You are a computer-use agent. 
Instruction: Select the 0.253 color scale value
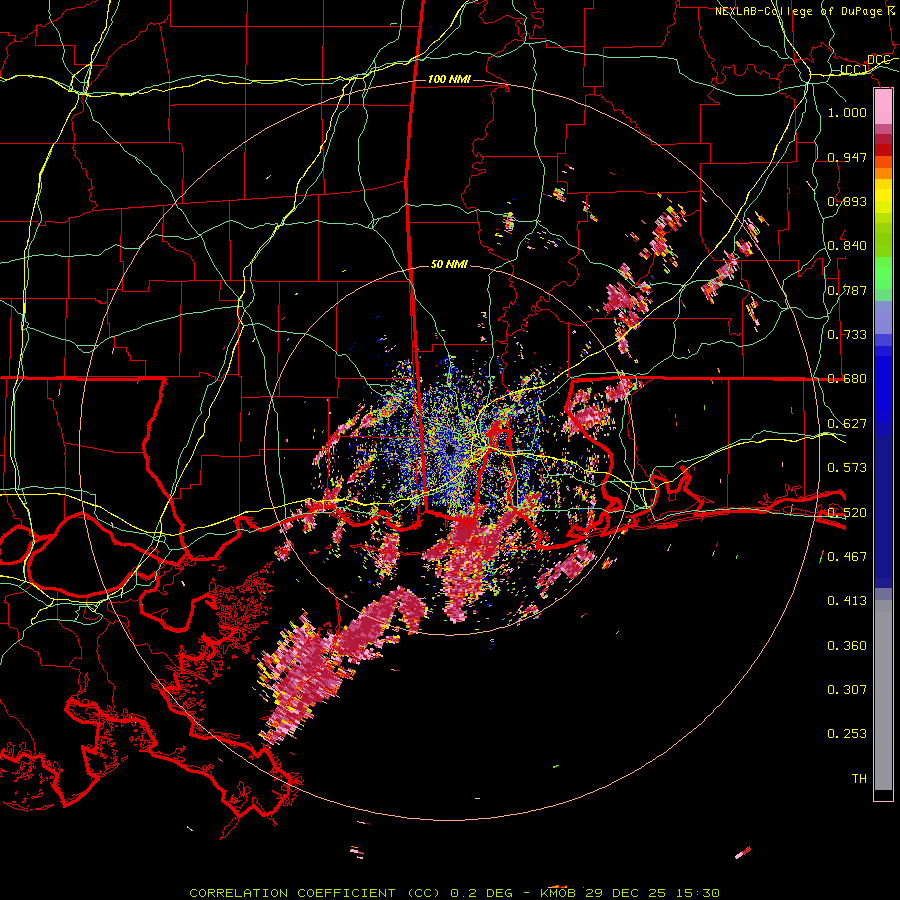pyautogui.click(x=847, y=734)
